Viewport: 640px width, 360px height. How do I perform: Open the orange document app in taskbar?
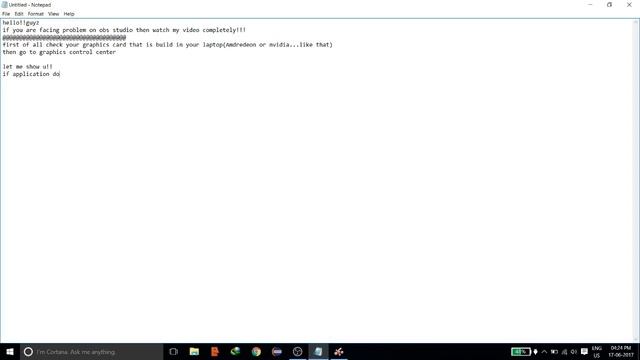[215, 352]
